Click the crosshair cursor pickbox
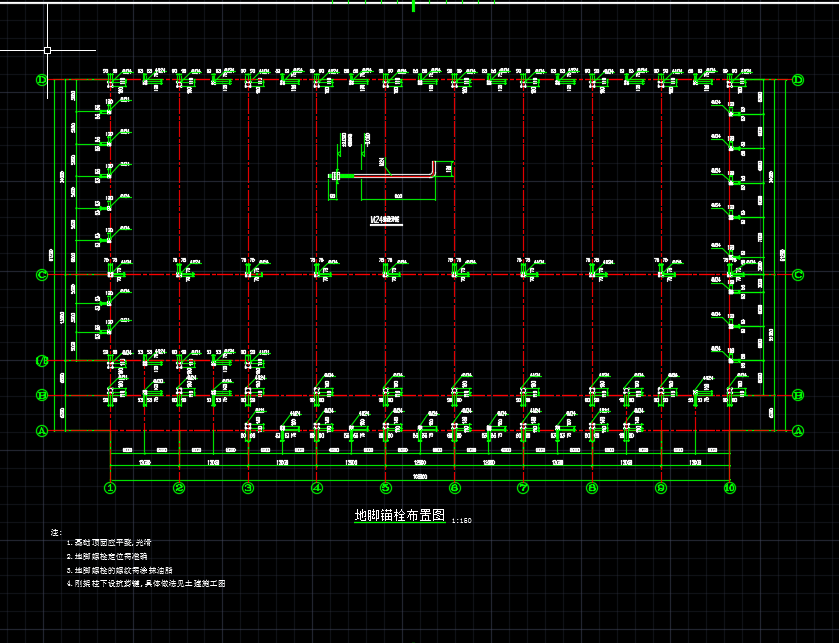The height and width of the screenshot is (643, 839). [47, 49]
